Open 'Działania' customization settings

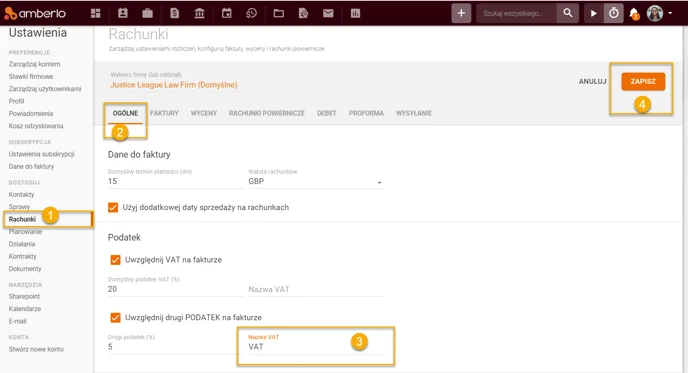pos(22,244)
